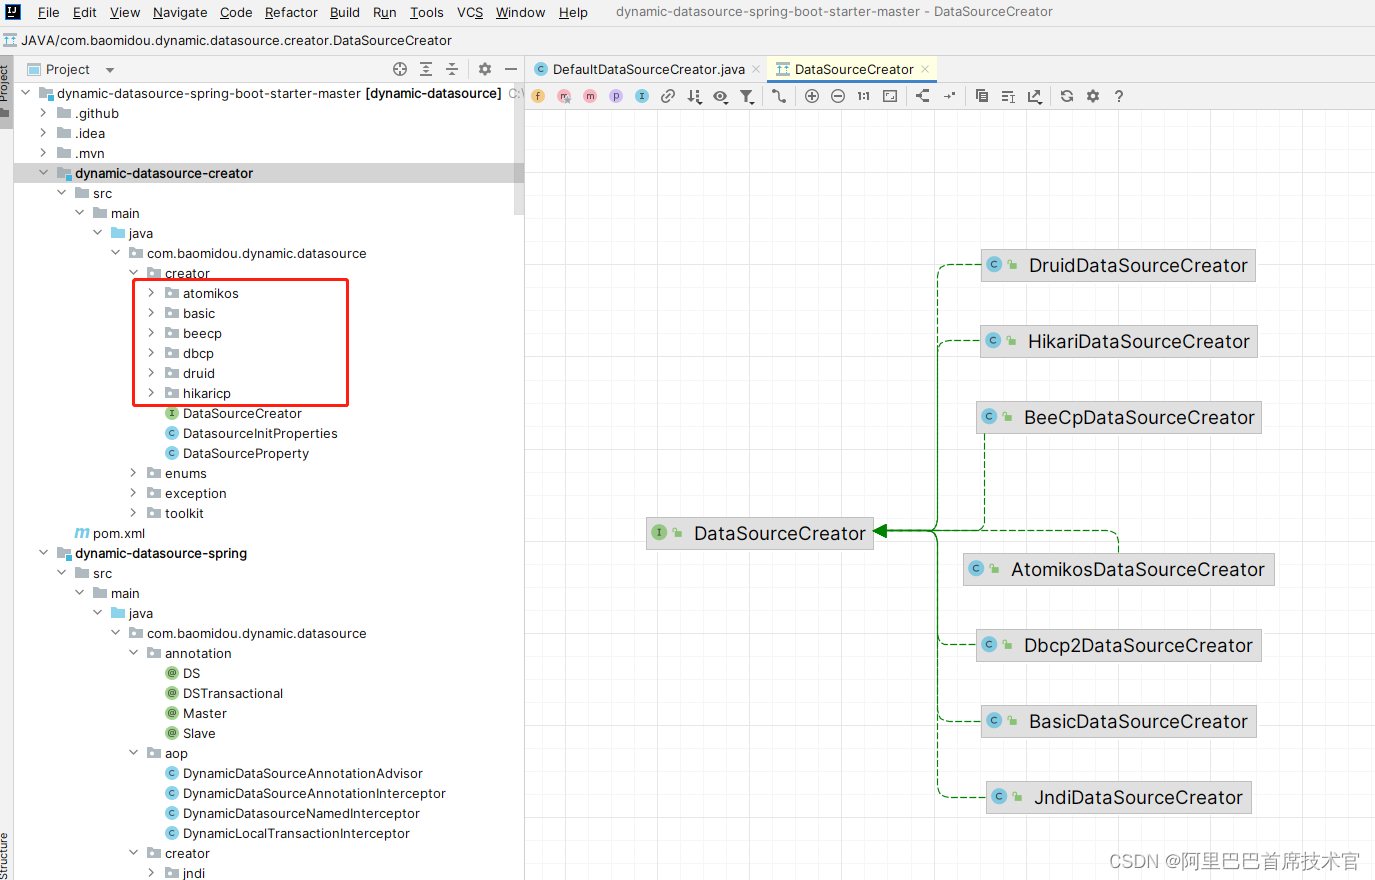Viewport: 1375px width, 880px height.
Task: Zoom in on the diagram
Action: (812, 96)
